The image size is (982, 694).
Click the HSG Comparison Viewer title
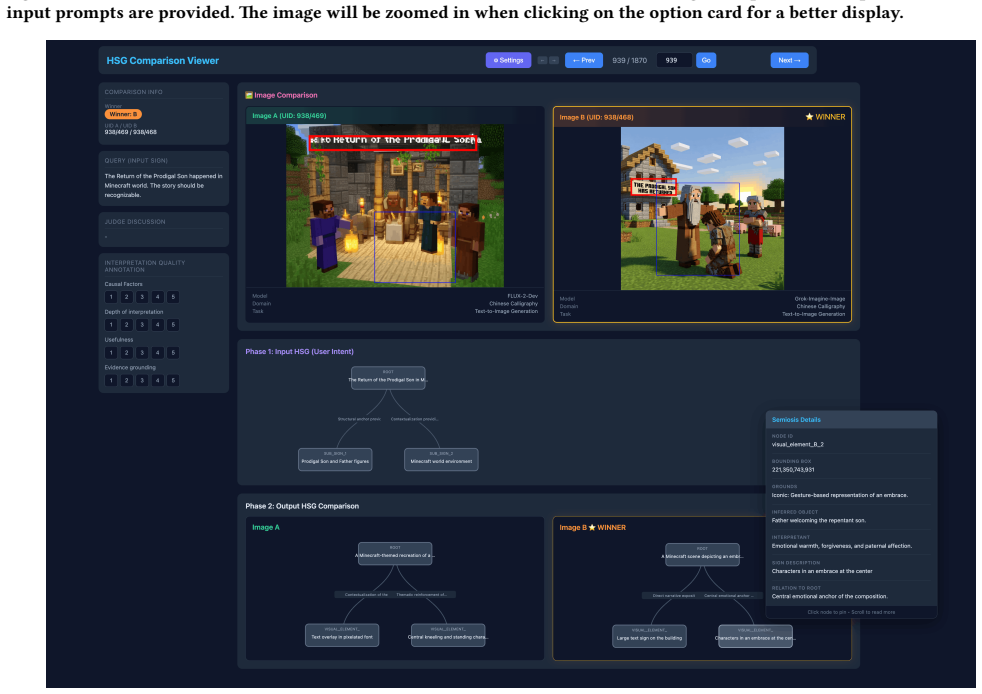pos(162,61)
